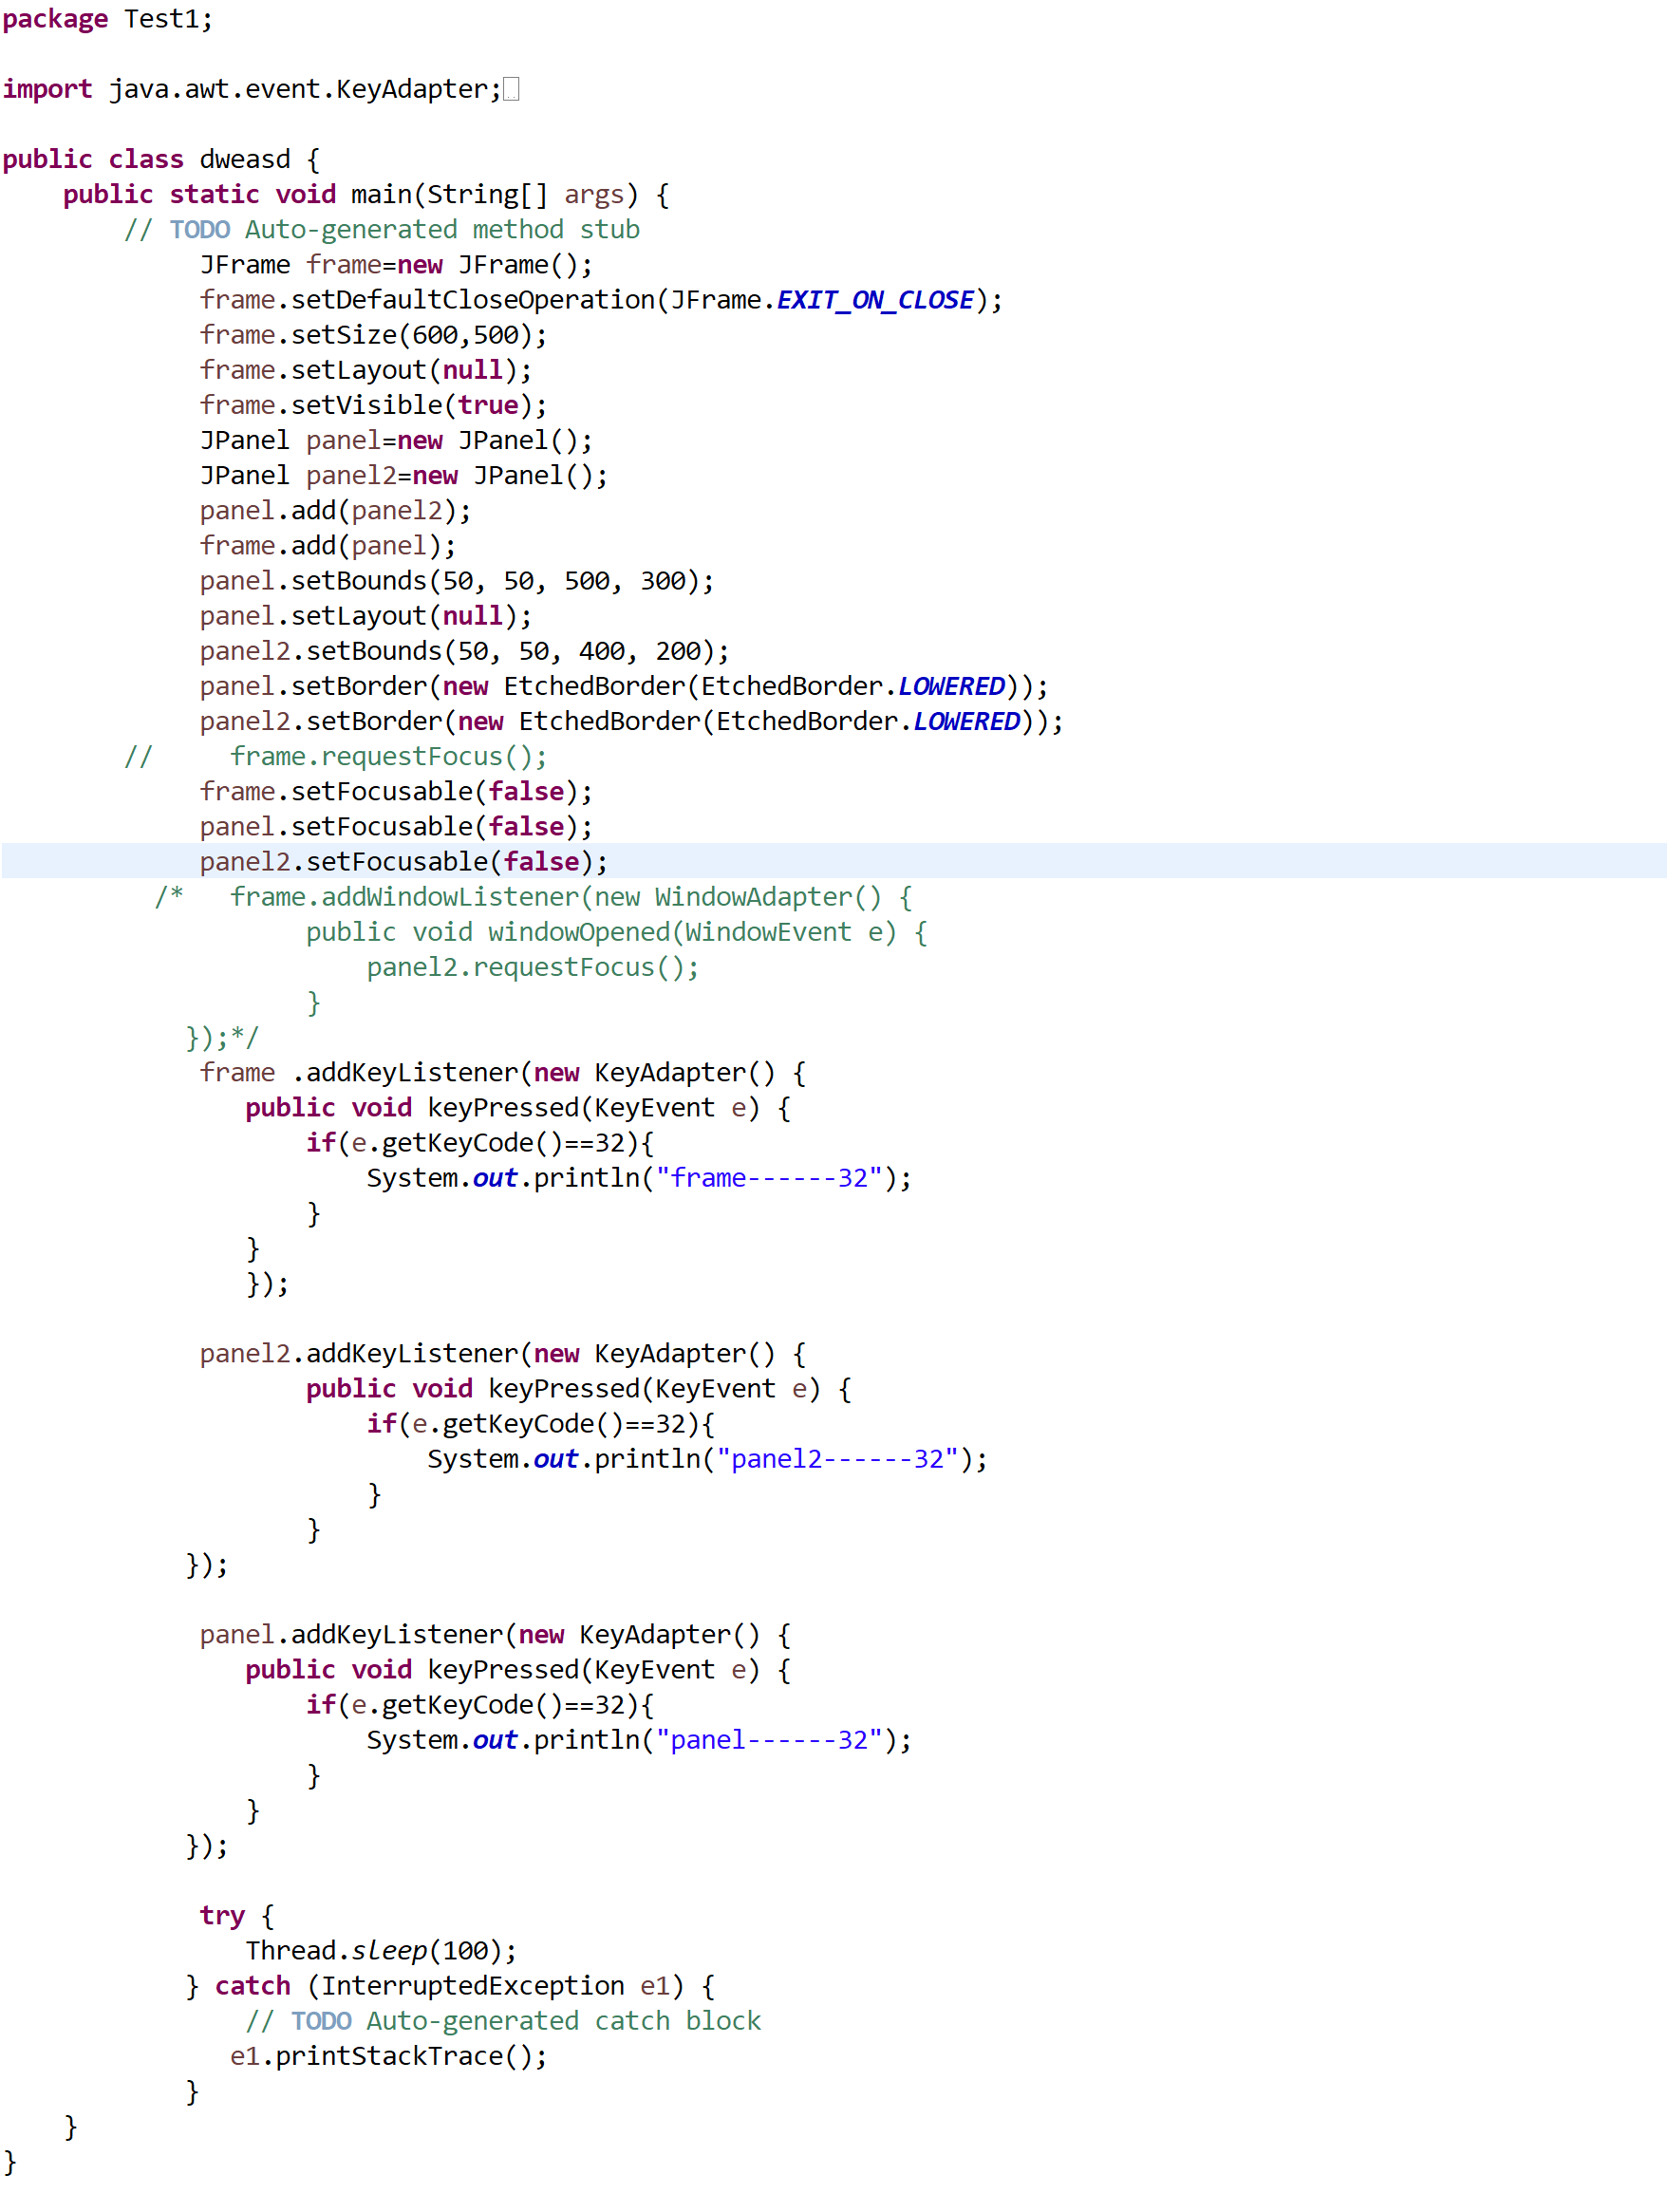Click highlighted 'panel2.setFocusable(false);' line
Viewport: 1667px width, 2212px height.
click(404, 862)
